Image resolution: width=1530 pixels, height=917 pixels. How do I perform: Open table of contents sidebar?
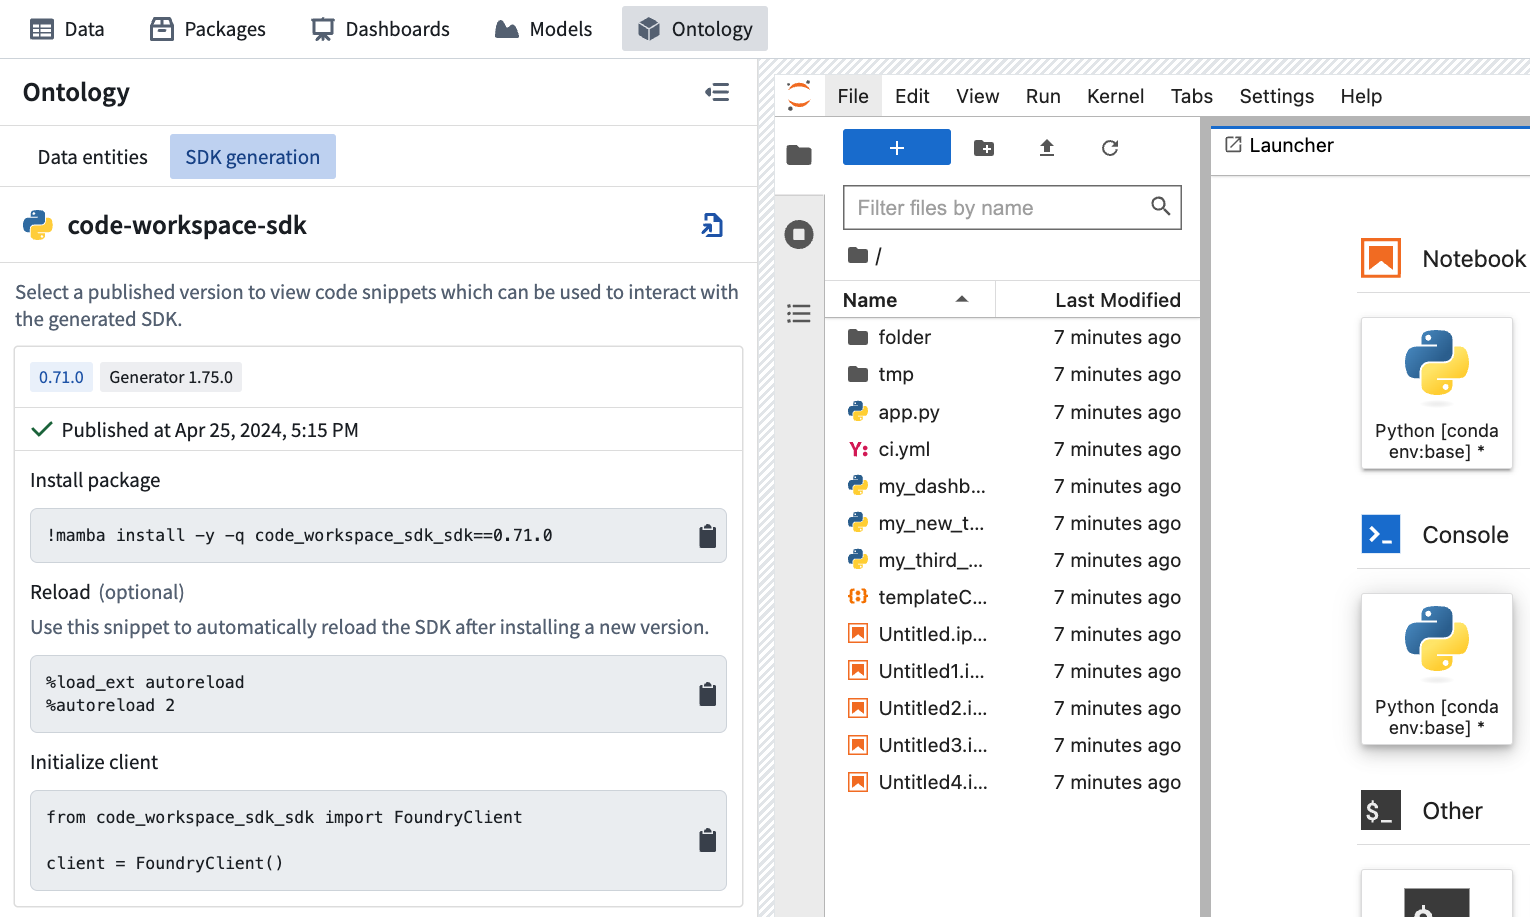799,314
